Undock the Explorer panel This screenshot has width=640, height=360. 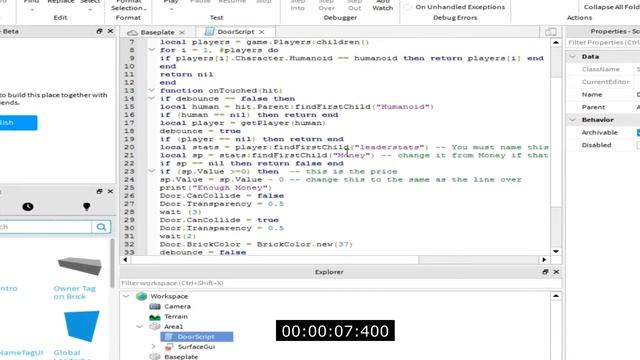tap(545, 272)
